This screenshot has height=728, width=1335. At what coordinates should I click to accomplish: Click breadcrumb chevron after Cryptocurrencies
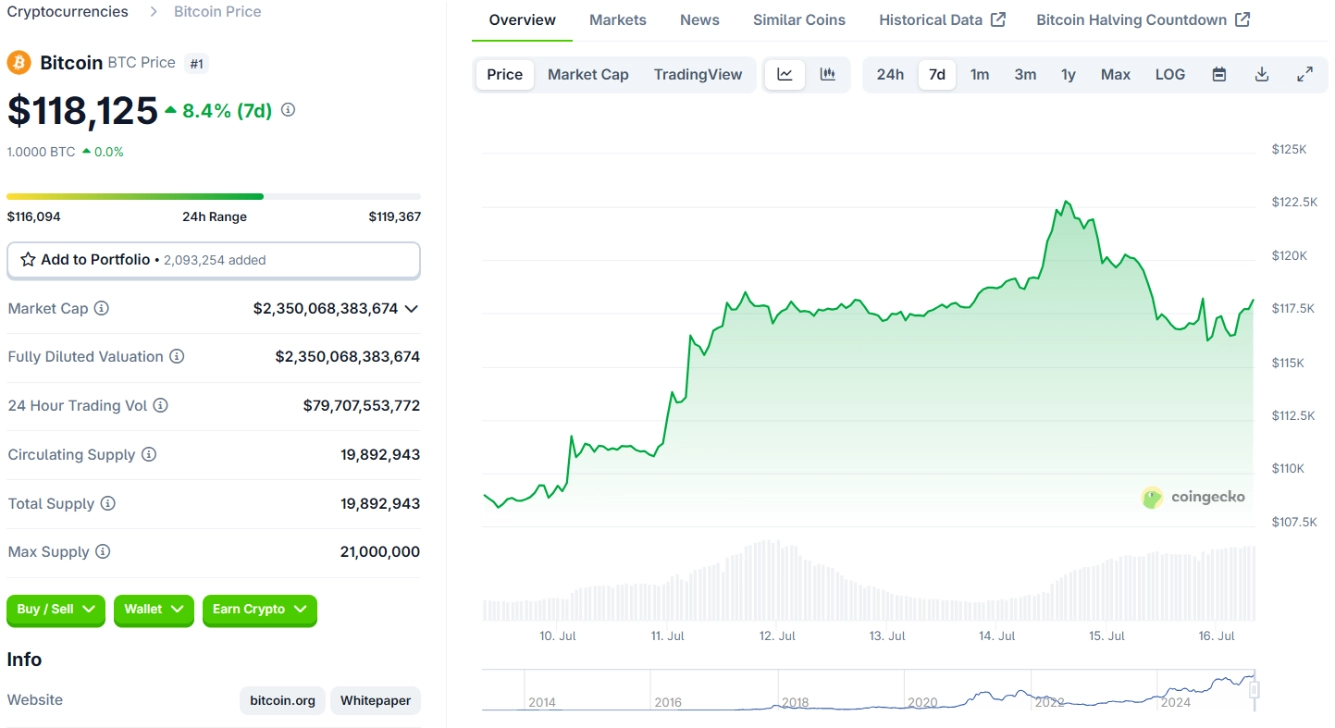pos(154,12)
